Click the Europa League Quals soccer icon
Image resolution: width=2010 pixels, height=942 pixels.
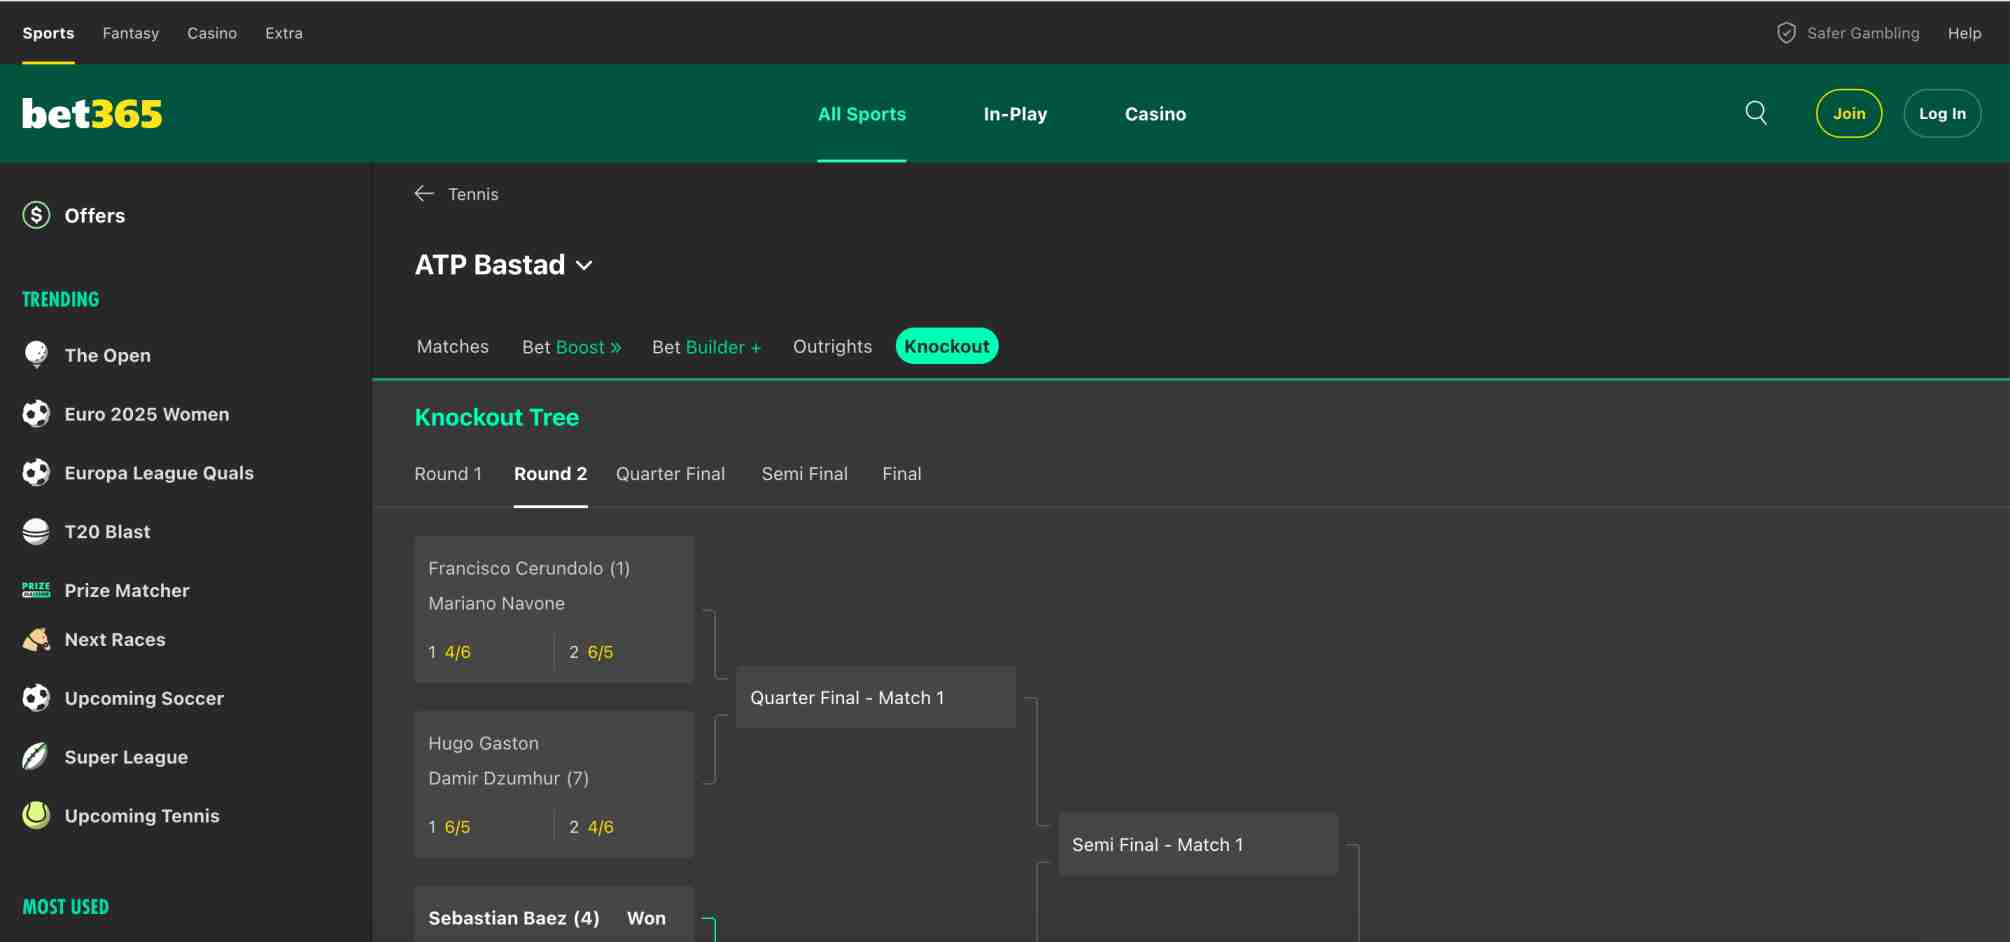pos(36,473)
